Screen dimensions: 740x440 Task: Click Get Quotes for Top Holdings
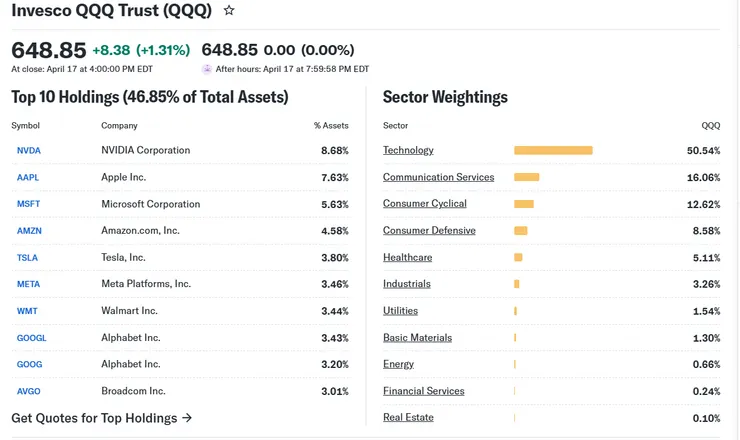pyautogui.click(x=101, y=418)
